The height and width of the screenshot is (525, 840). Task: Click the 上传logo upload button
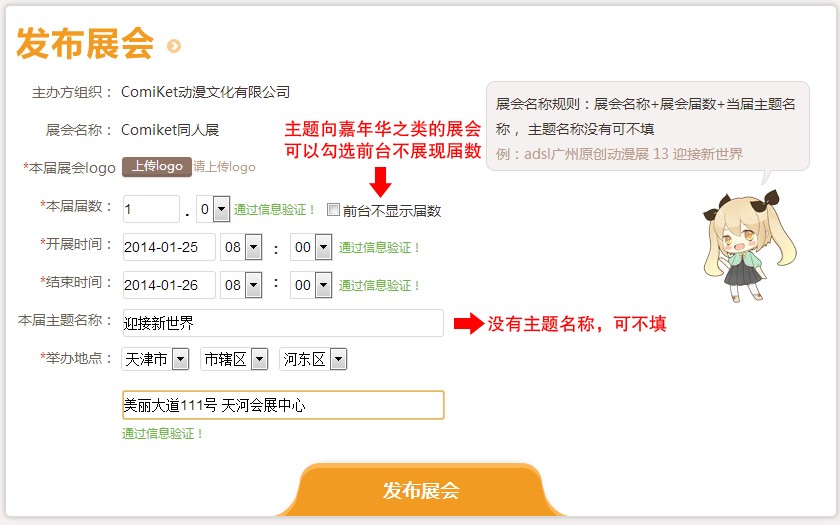click(x=157, y=167)
